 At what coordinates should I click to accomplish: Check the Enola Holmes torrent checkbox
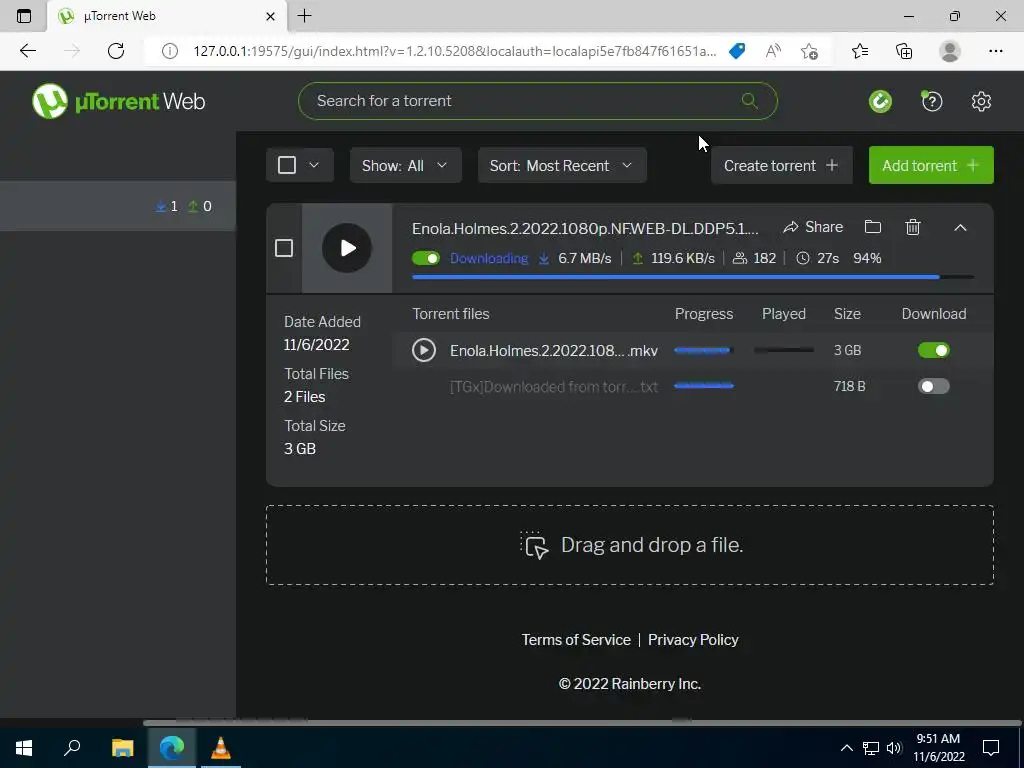tap(283, 248)
